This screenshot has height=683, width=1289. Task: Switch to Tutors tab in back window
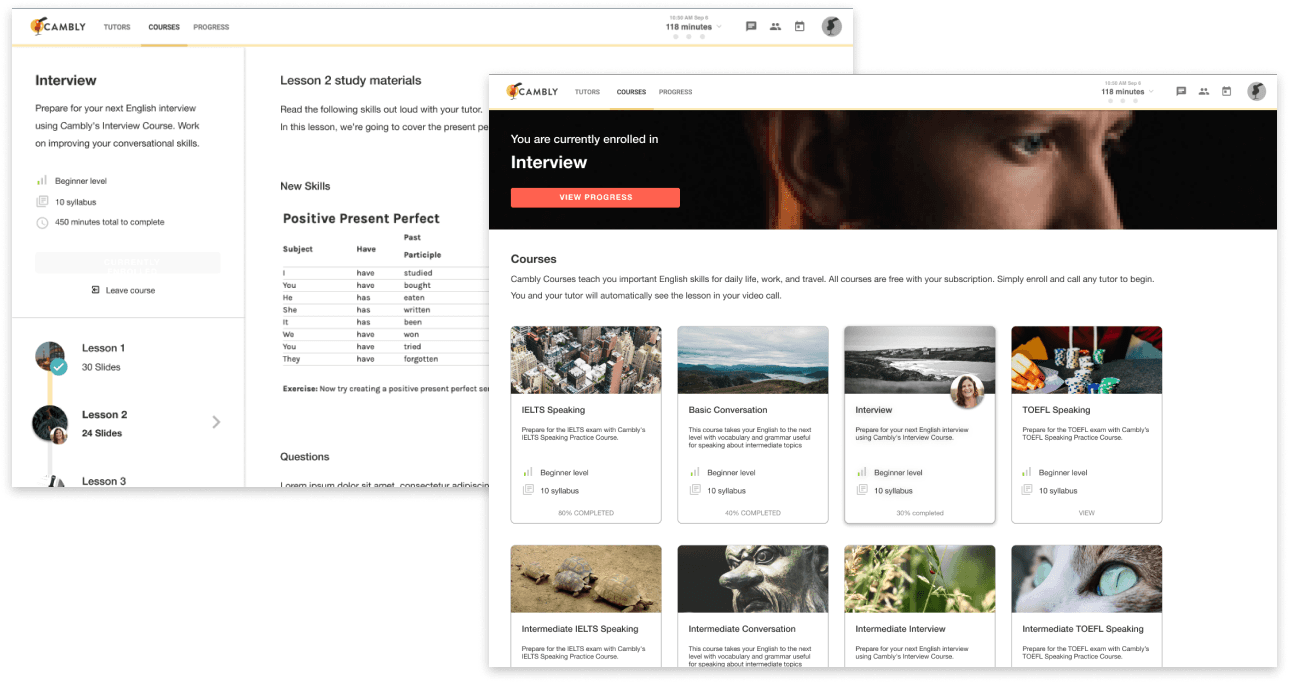pos(117,27)
